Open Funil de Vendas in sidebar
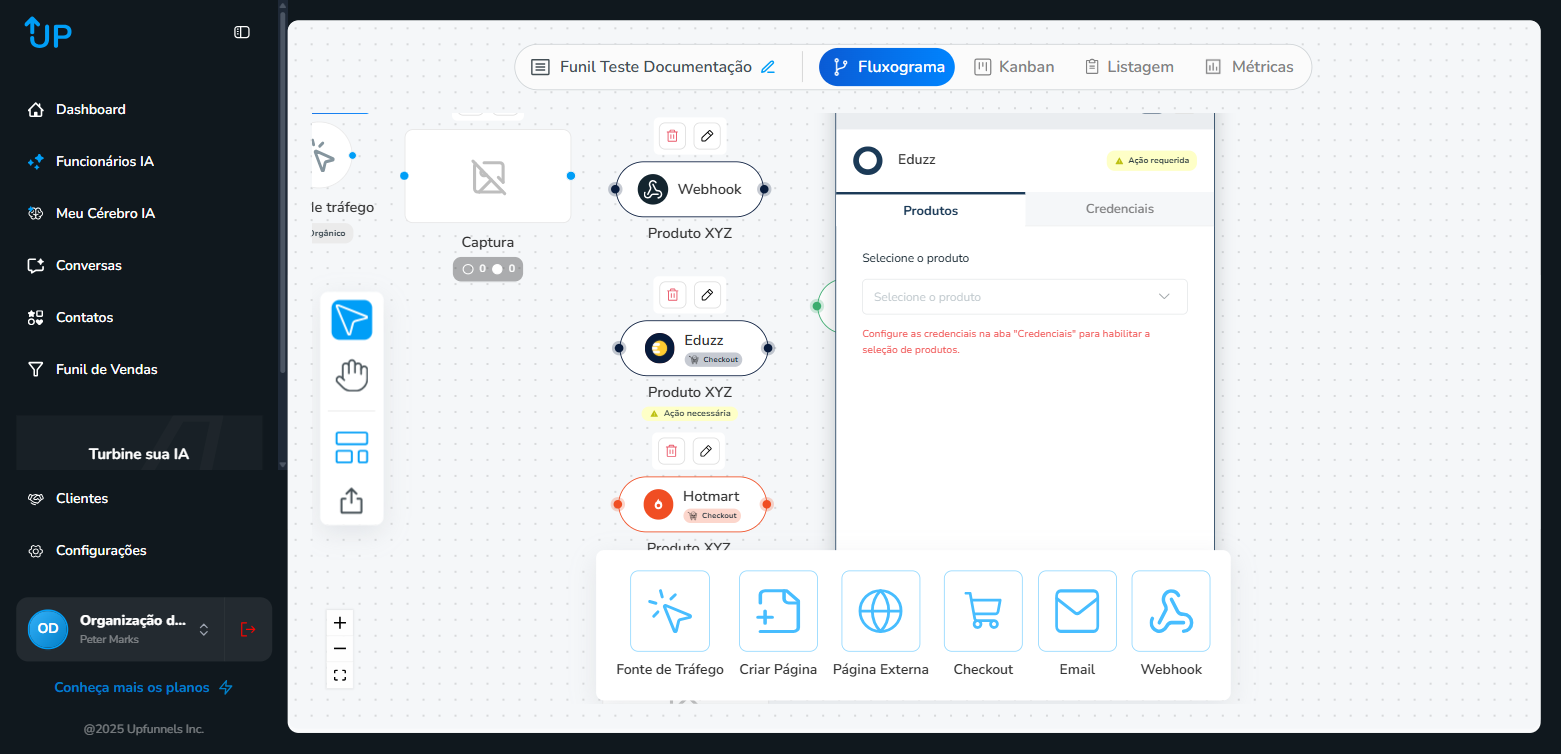This screenshot has height=754, width=1561. (x=106, y=369)
